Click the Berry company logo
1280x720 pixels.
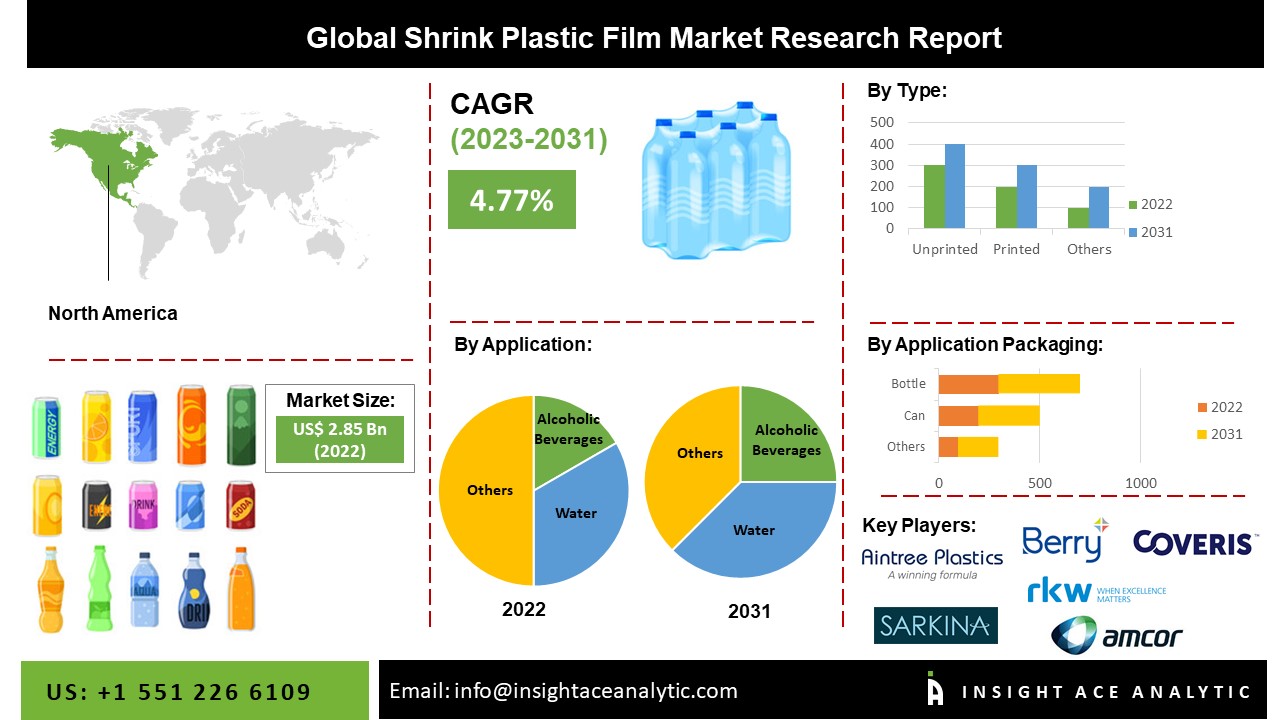1064,540
